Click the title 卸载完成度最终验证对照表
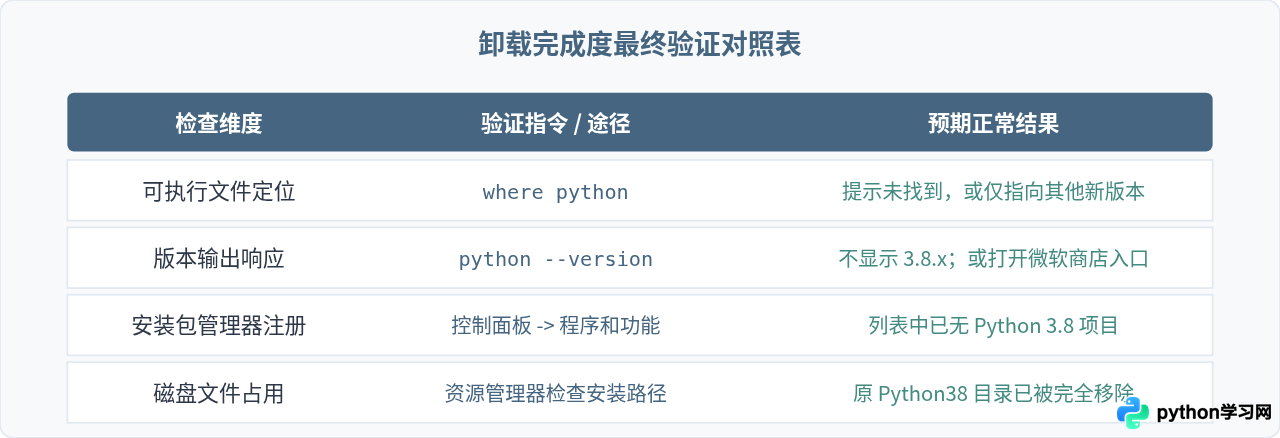This screenshot has height=438, width=1280. point(640,46)
